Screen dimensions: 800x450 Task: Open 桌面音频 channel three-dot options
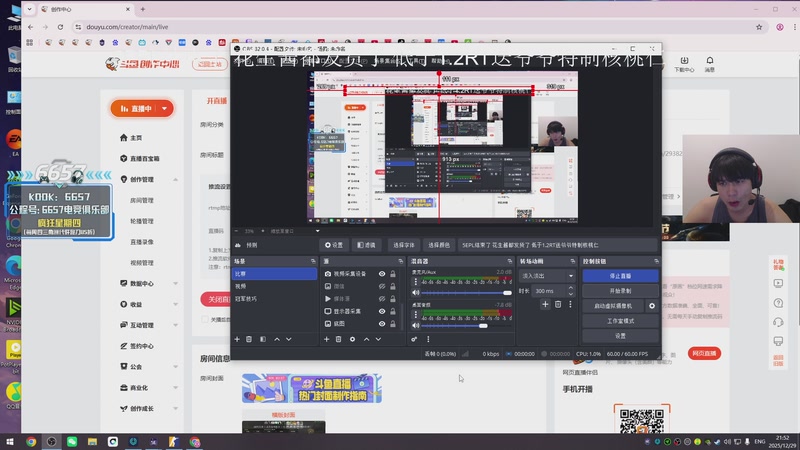tap(415, 314)
